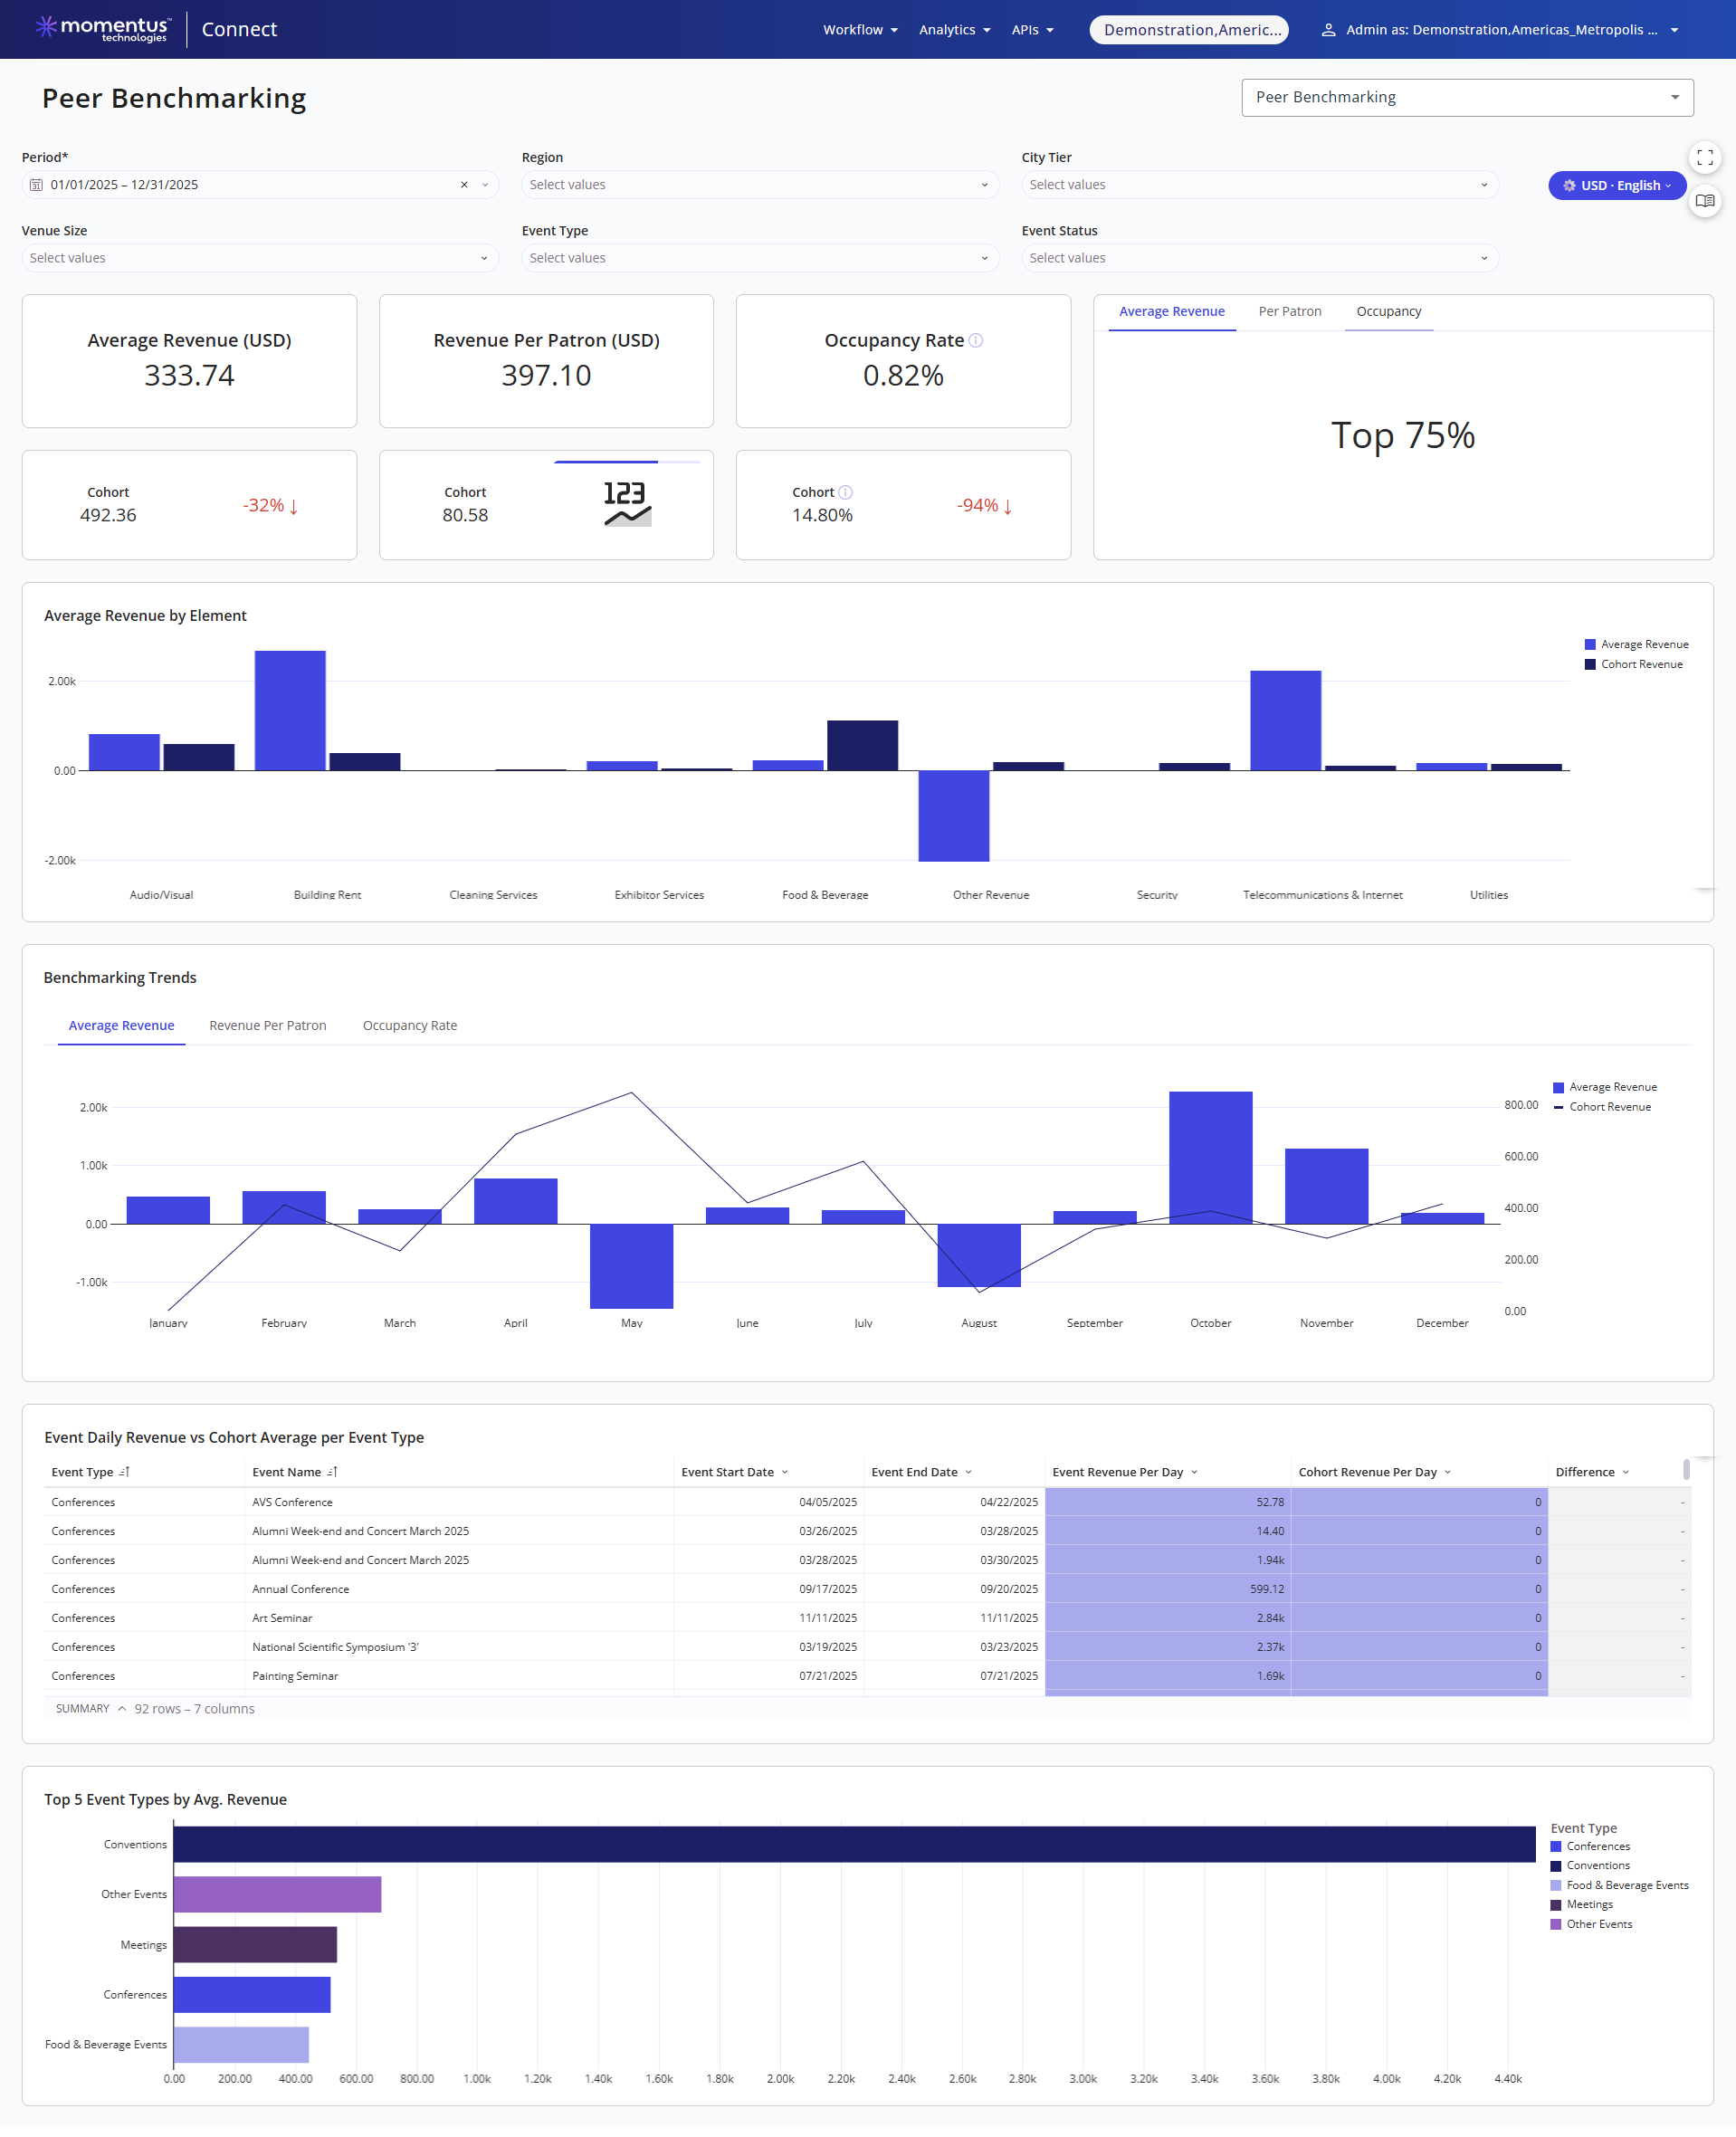The image size is (1736, 2137).
Task: Click the fullscreen expand icon
Action: [x=1704, y=157]
